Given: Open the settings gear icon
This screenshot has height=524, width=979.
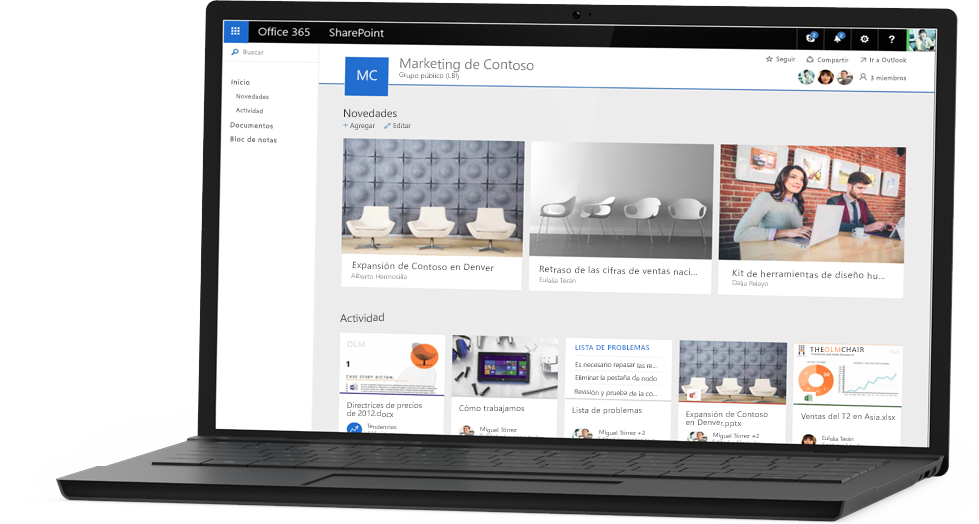Looking at the screenshot, I should tap(864, 39).
